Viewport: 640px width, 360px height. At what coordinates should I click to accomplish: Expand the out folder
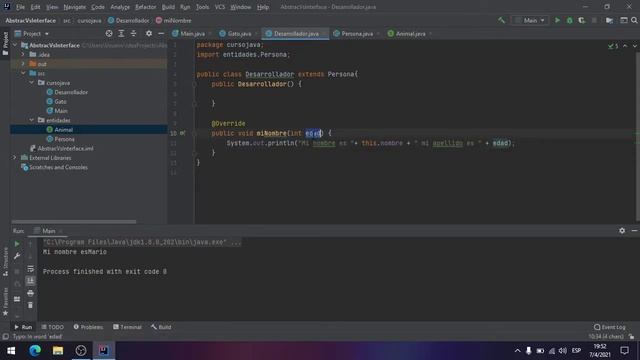coord(23,64)
